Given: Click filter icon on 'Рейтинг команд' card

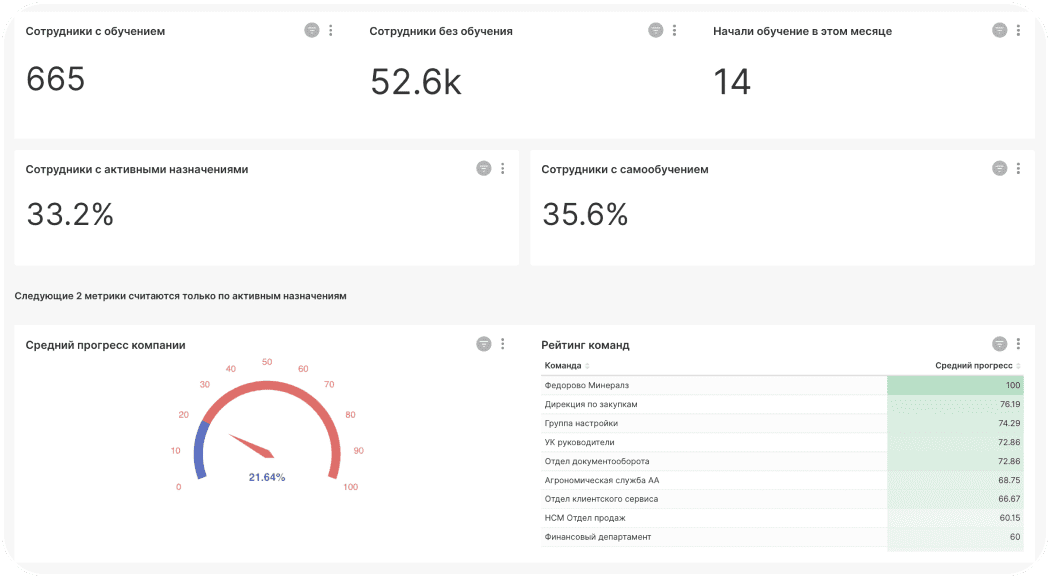Looking at the screenshot, I should pyautogui.click(x=999, y=343).
